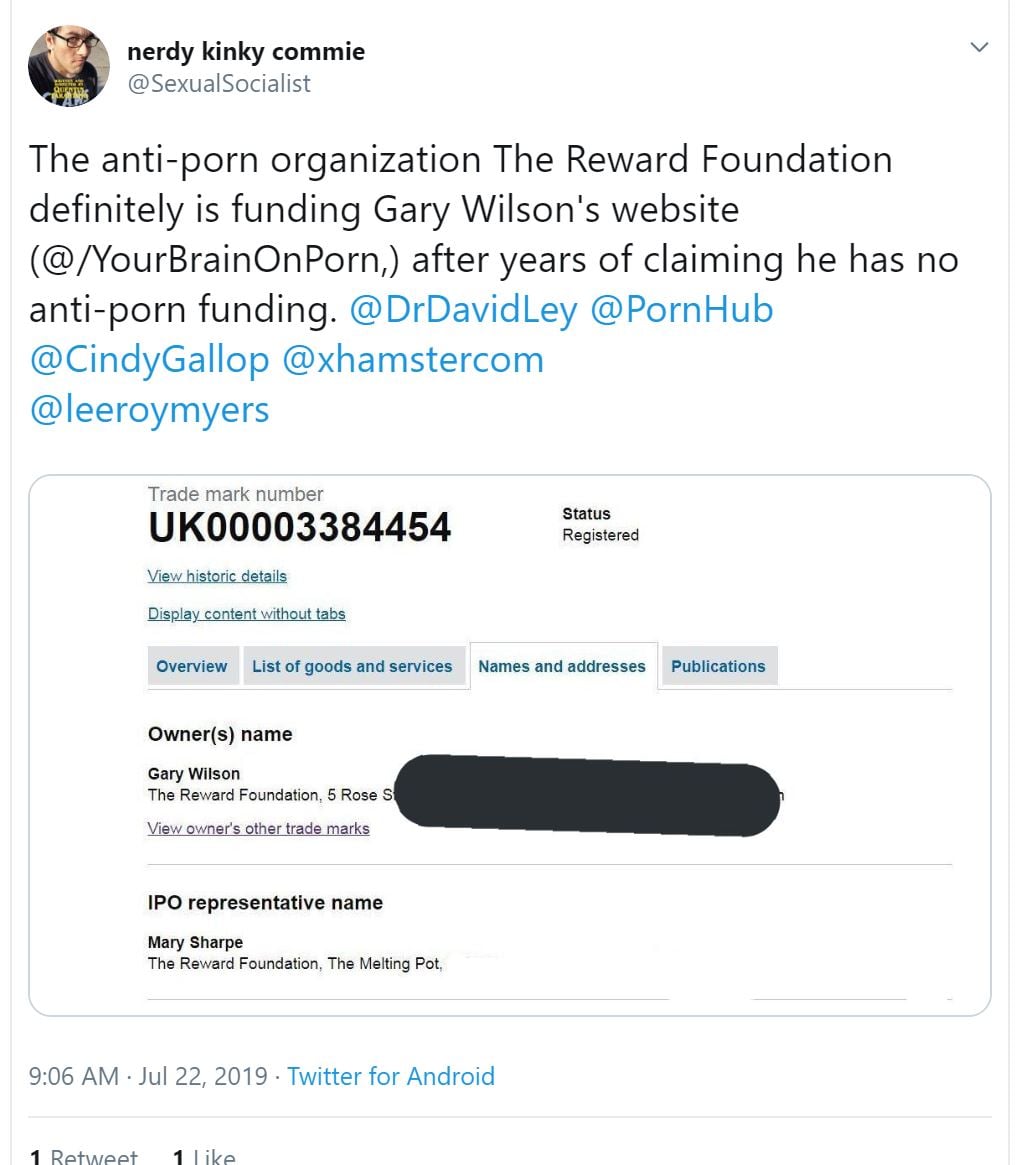Image resolution: width=1020 pixels, height=1165 pixels.
Task: Select the Names and addresses tab
Action: pyautogui.click(x=562, y=667)
